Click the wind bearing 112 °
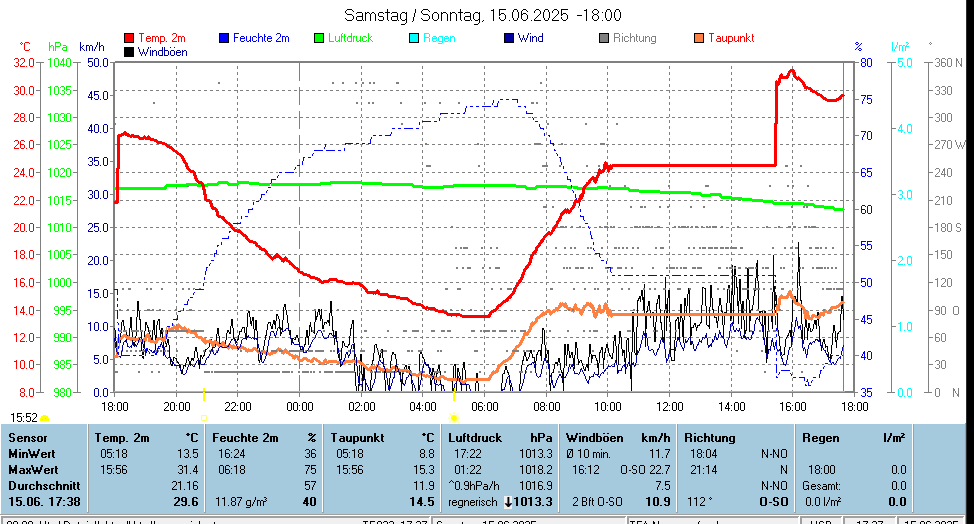Viewport: 974px width, 524px height. click(x=699, y=502)
